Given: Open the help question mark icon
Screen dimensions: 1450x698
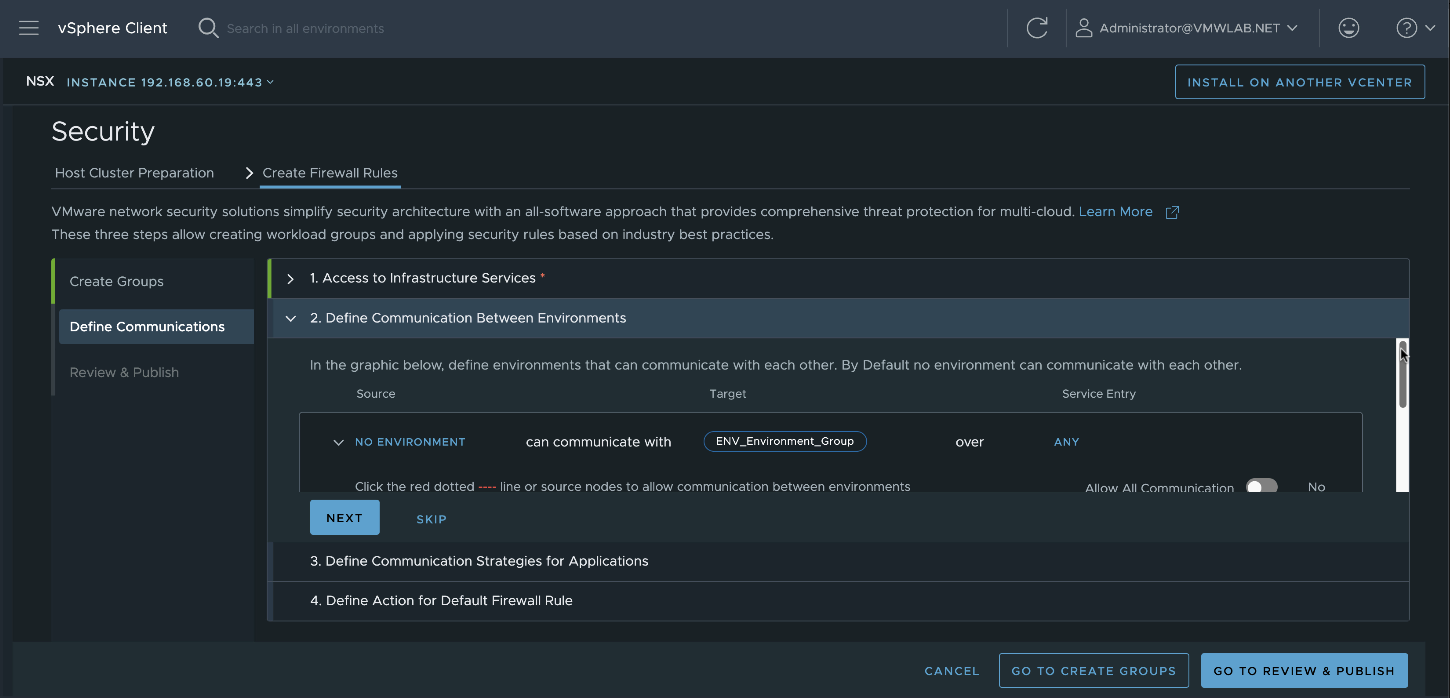Looking at the screenshot, I should 1406,28.
